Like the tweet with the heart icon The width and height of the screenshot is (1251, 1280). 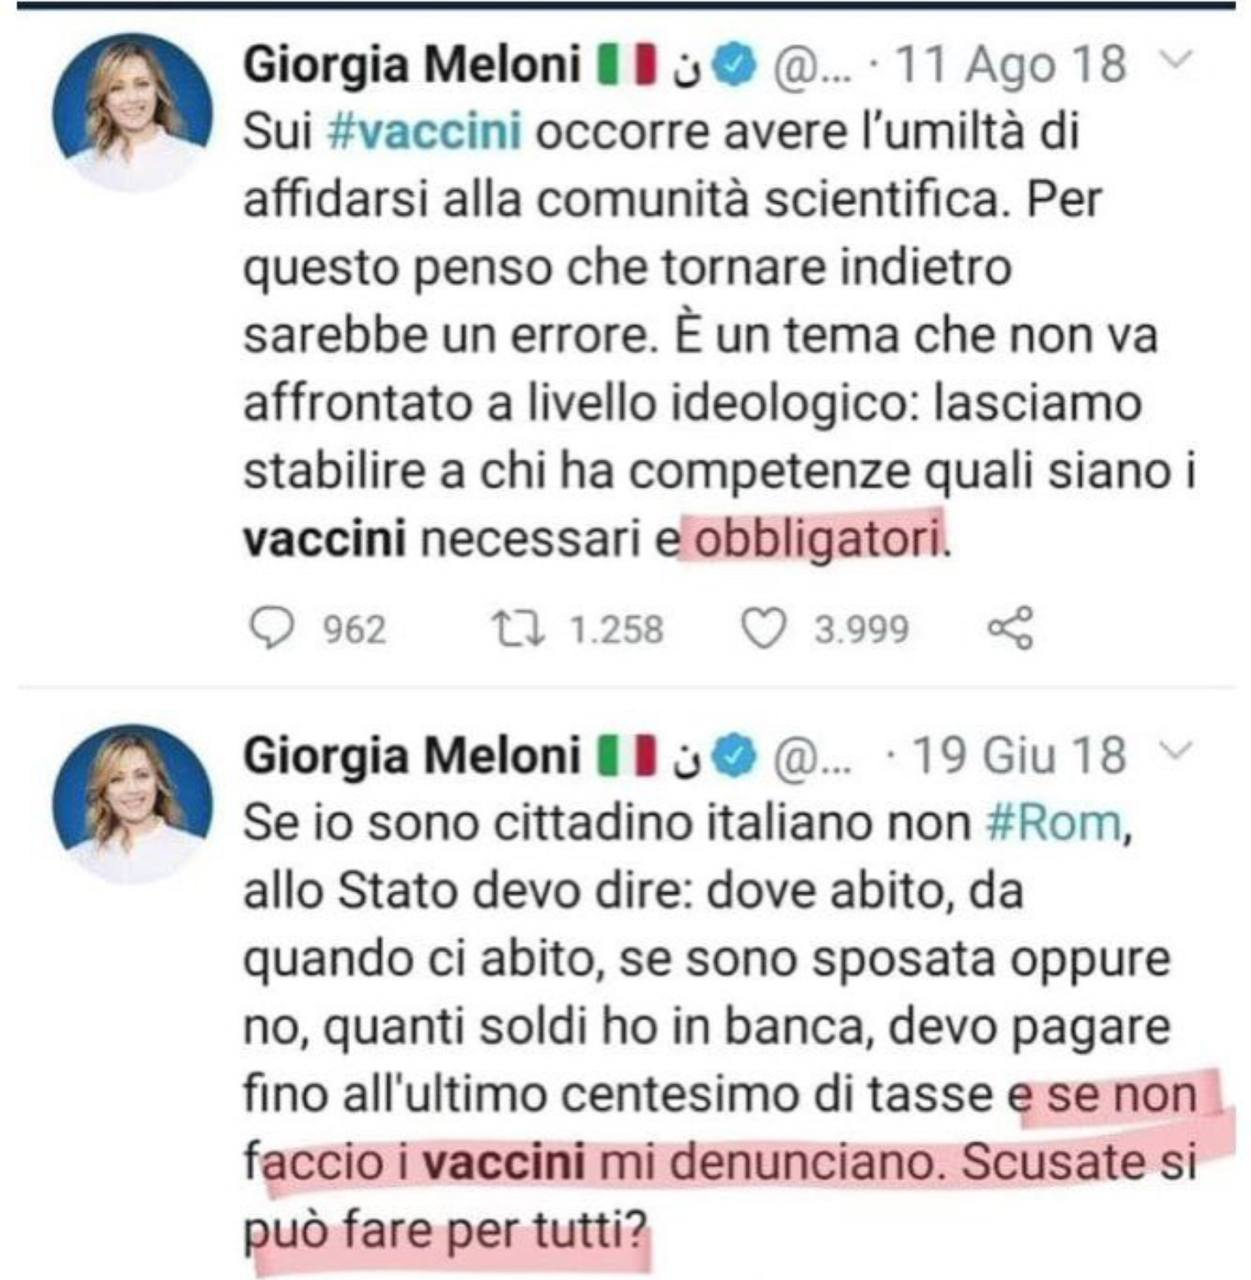click(763, 629)
